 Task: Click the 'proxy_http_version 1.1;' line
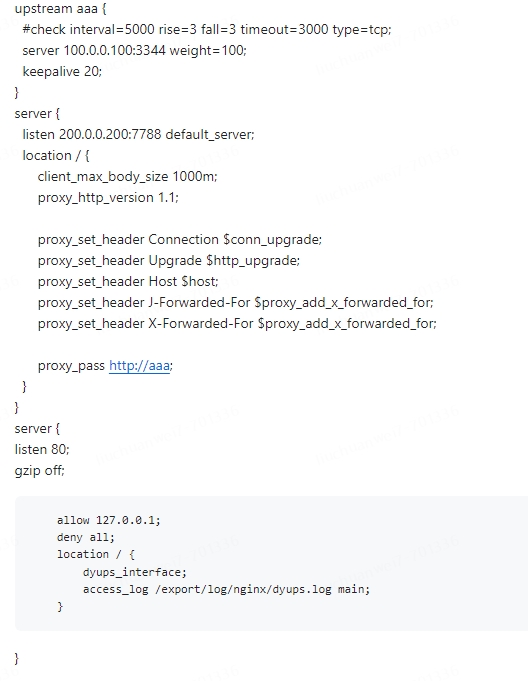pos(108,198)
